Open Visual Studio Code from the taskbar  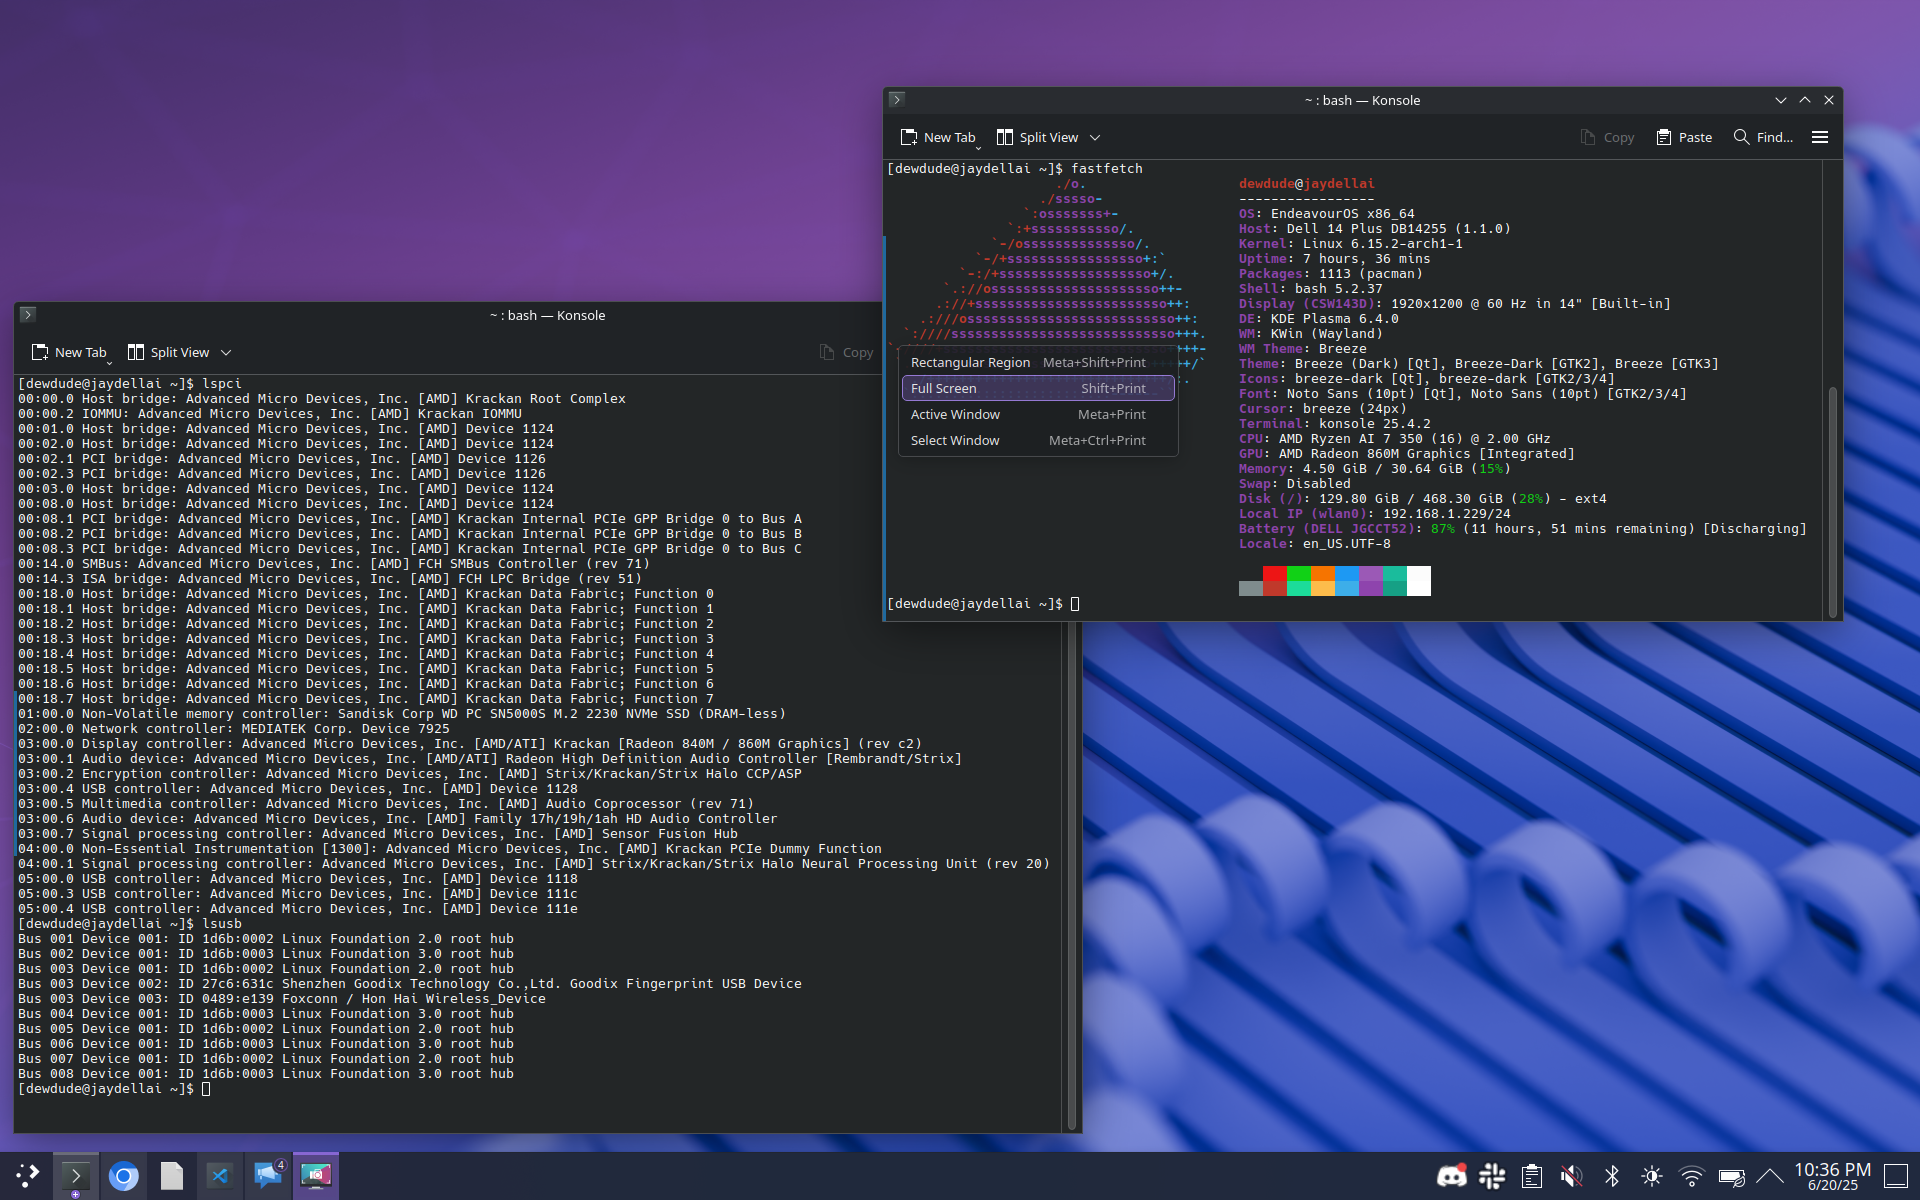(219, 1176)
